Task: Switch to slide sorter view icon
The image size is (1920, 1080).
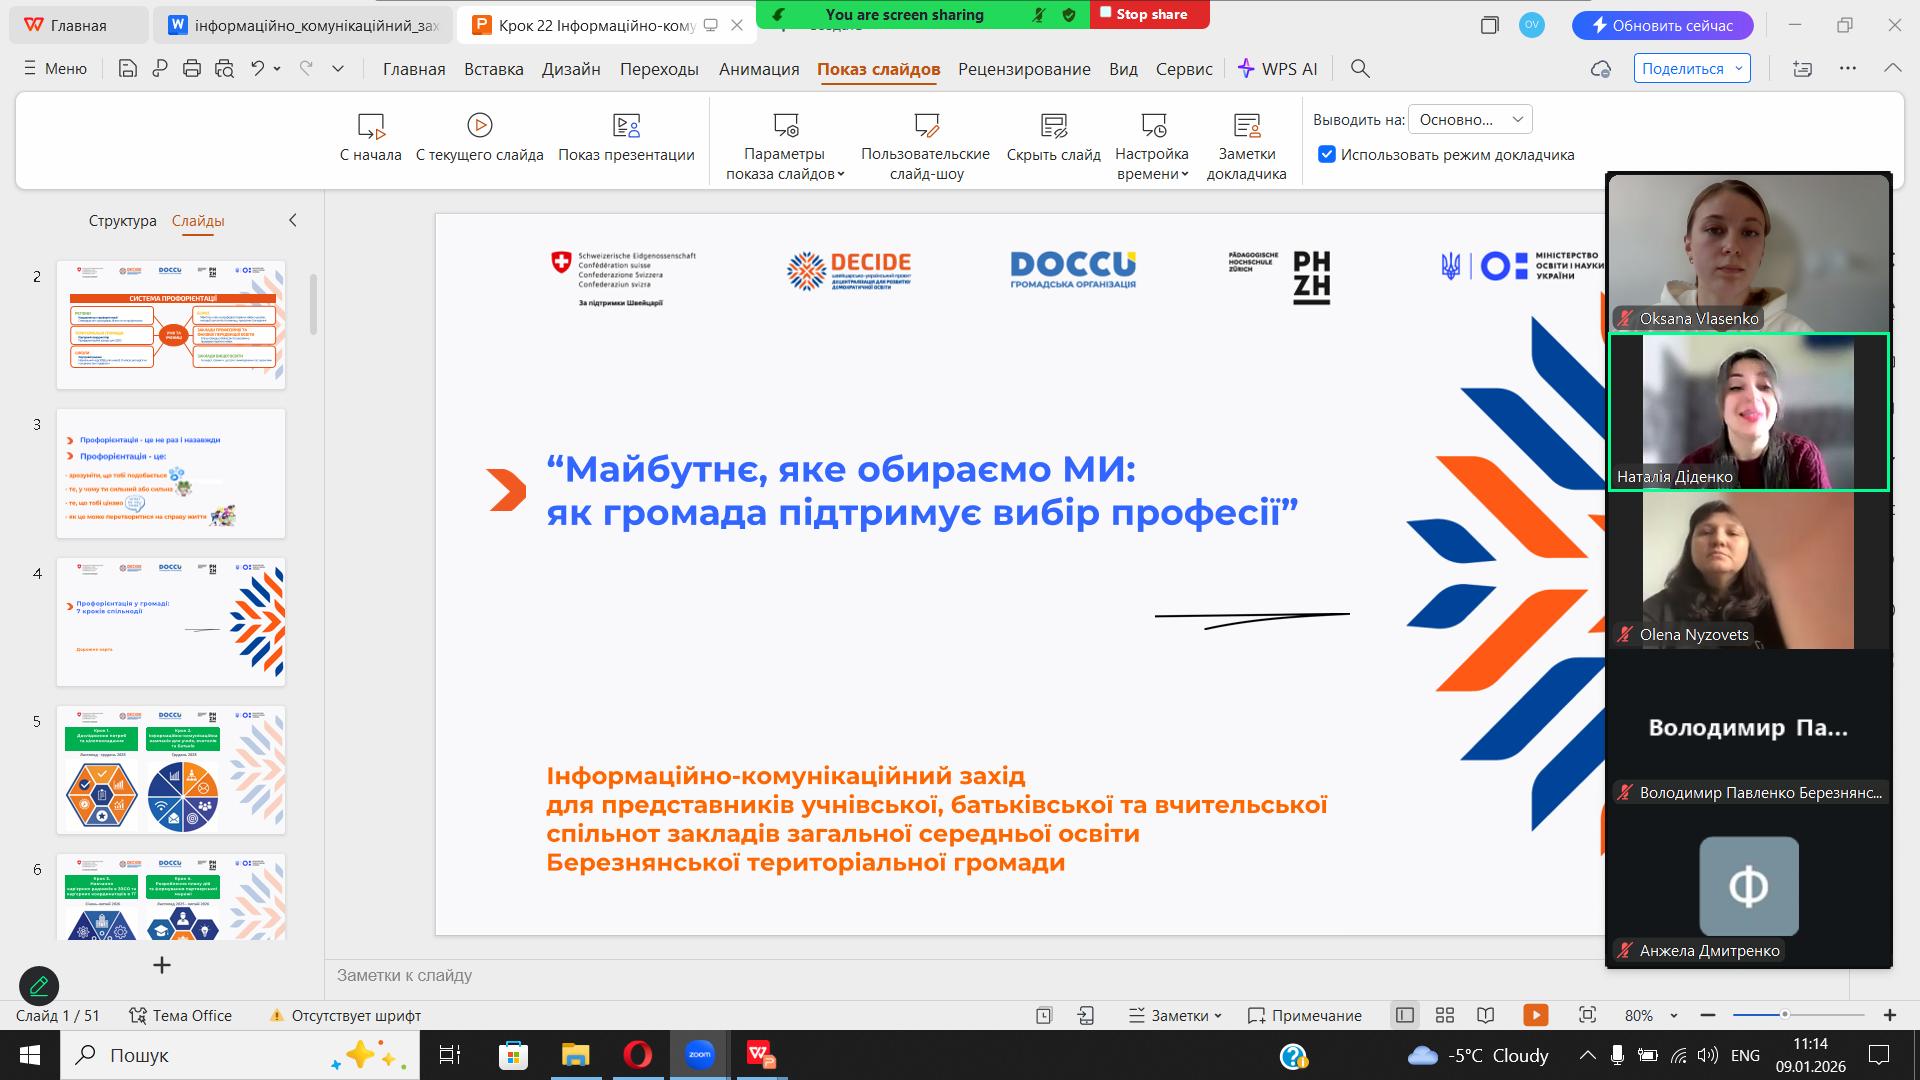Action: (x=1444, y=1015)
